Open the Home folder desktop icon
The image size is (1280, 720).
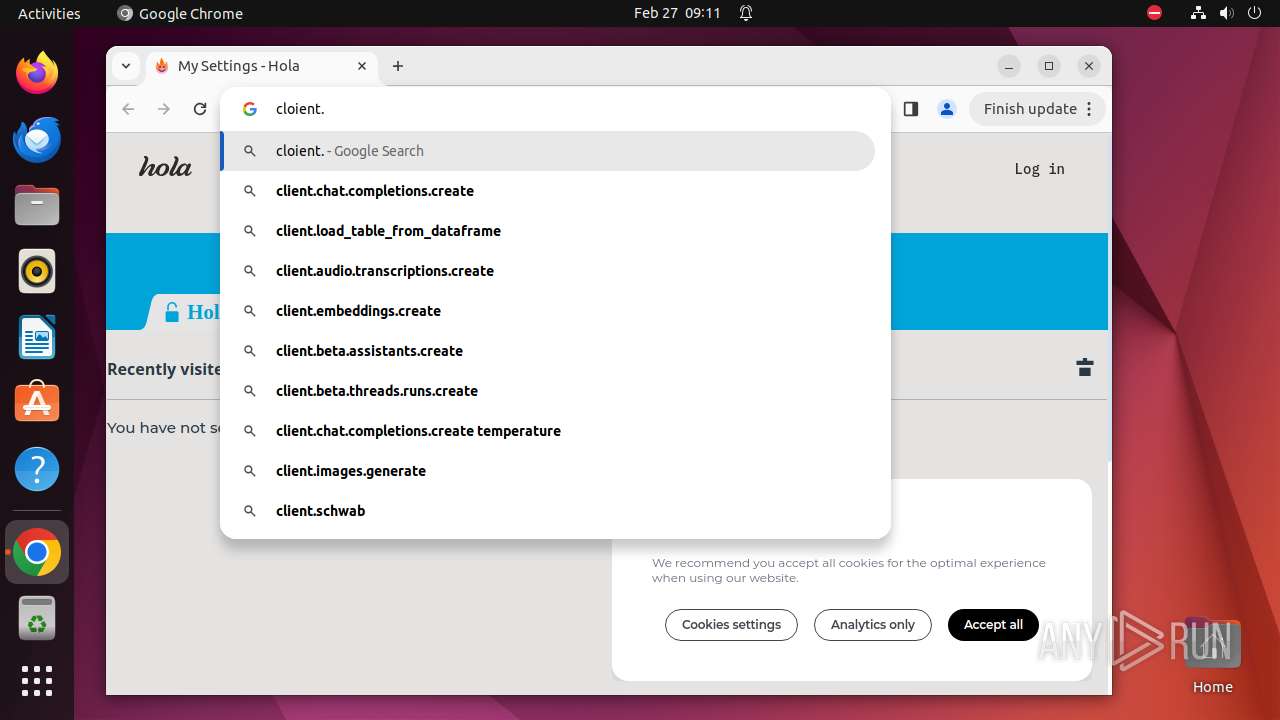click(1212, 656)
